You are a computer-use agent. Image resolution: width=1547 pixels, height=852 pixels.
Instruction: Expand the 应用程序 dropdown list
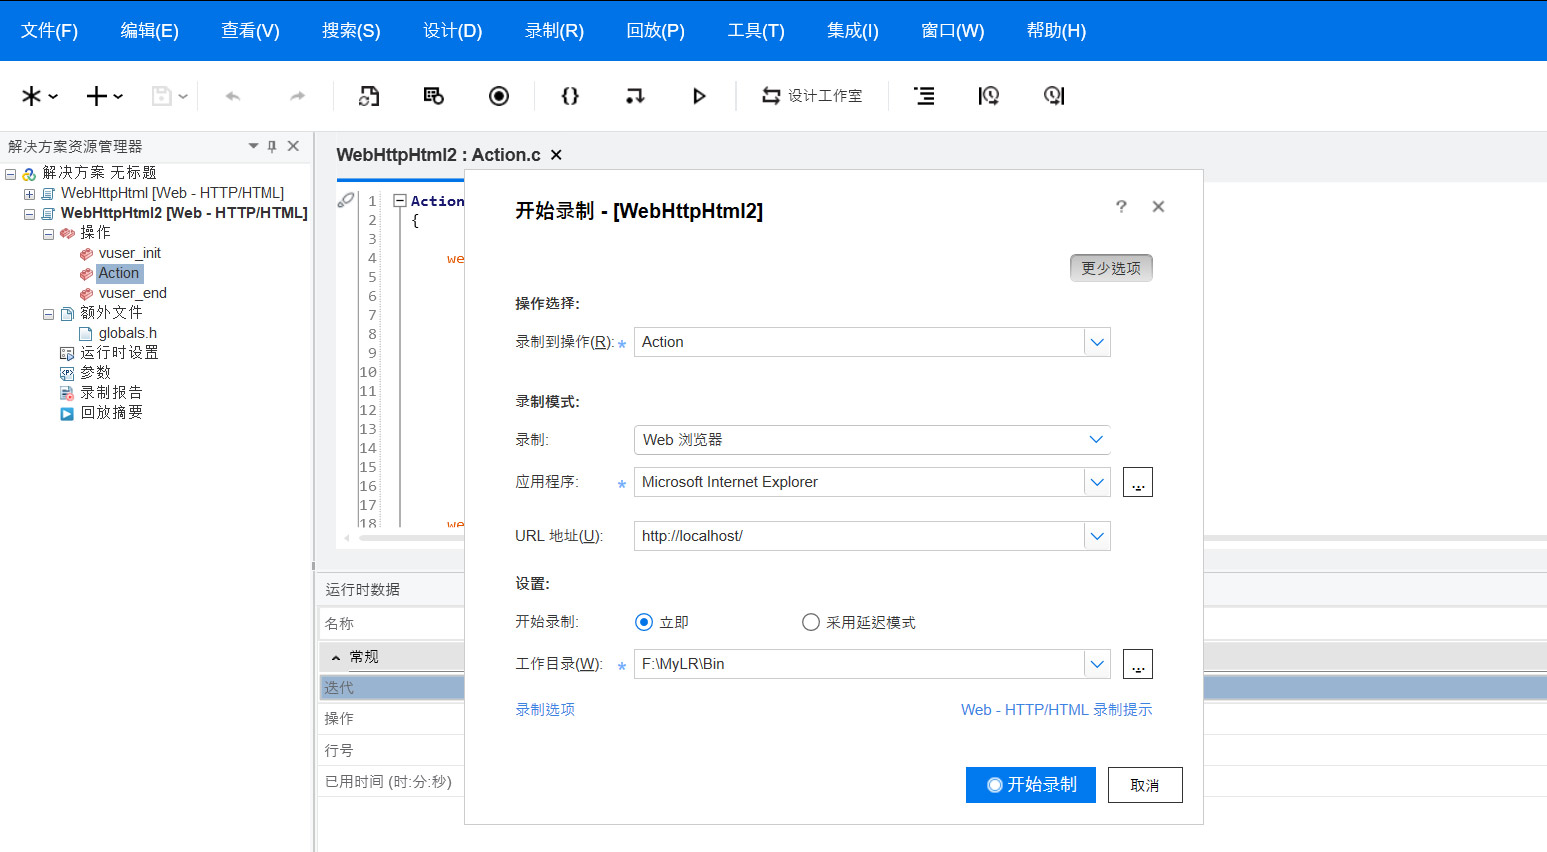click(1096, 481)
